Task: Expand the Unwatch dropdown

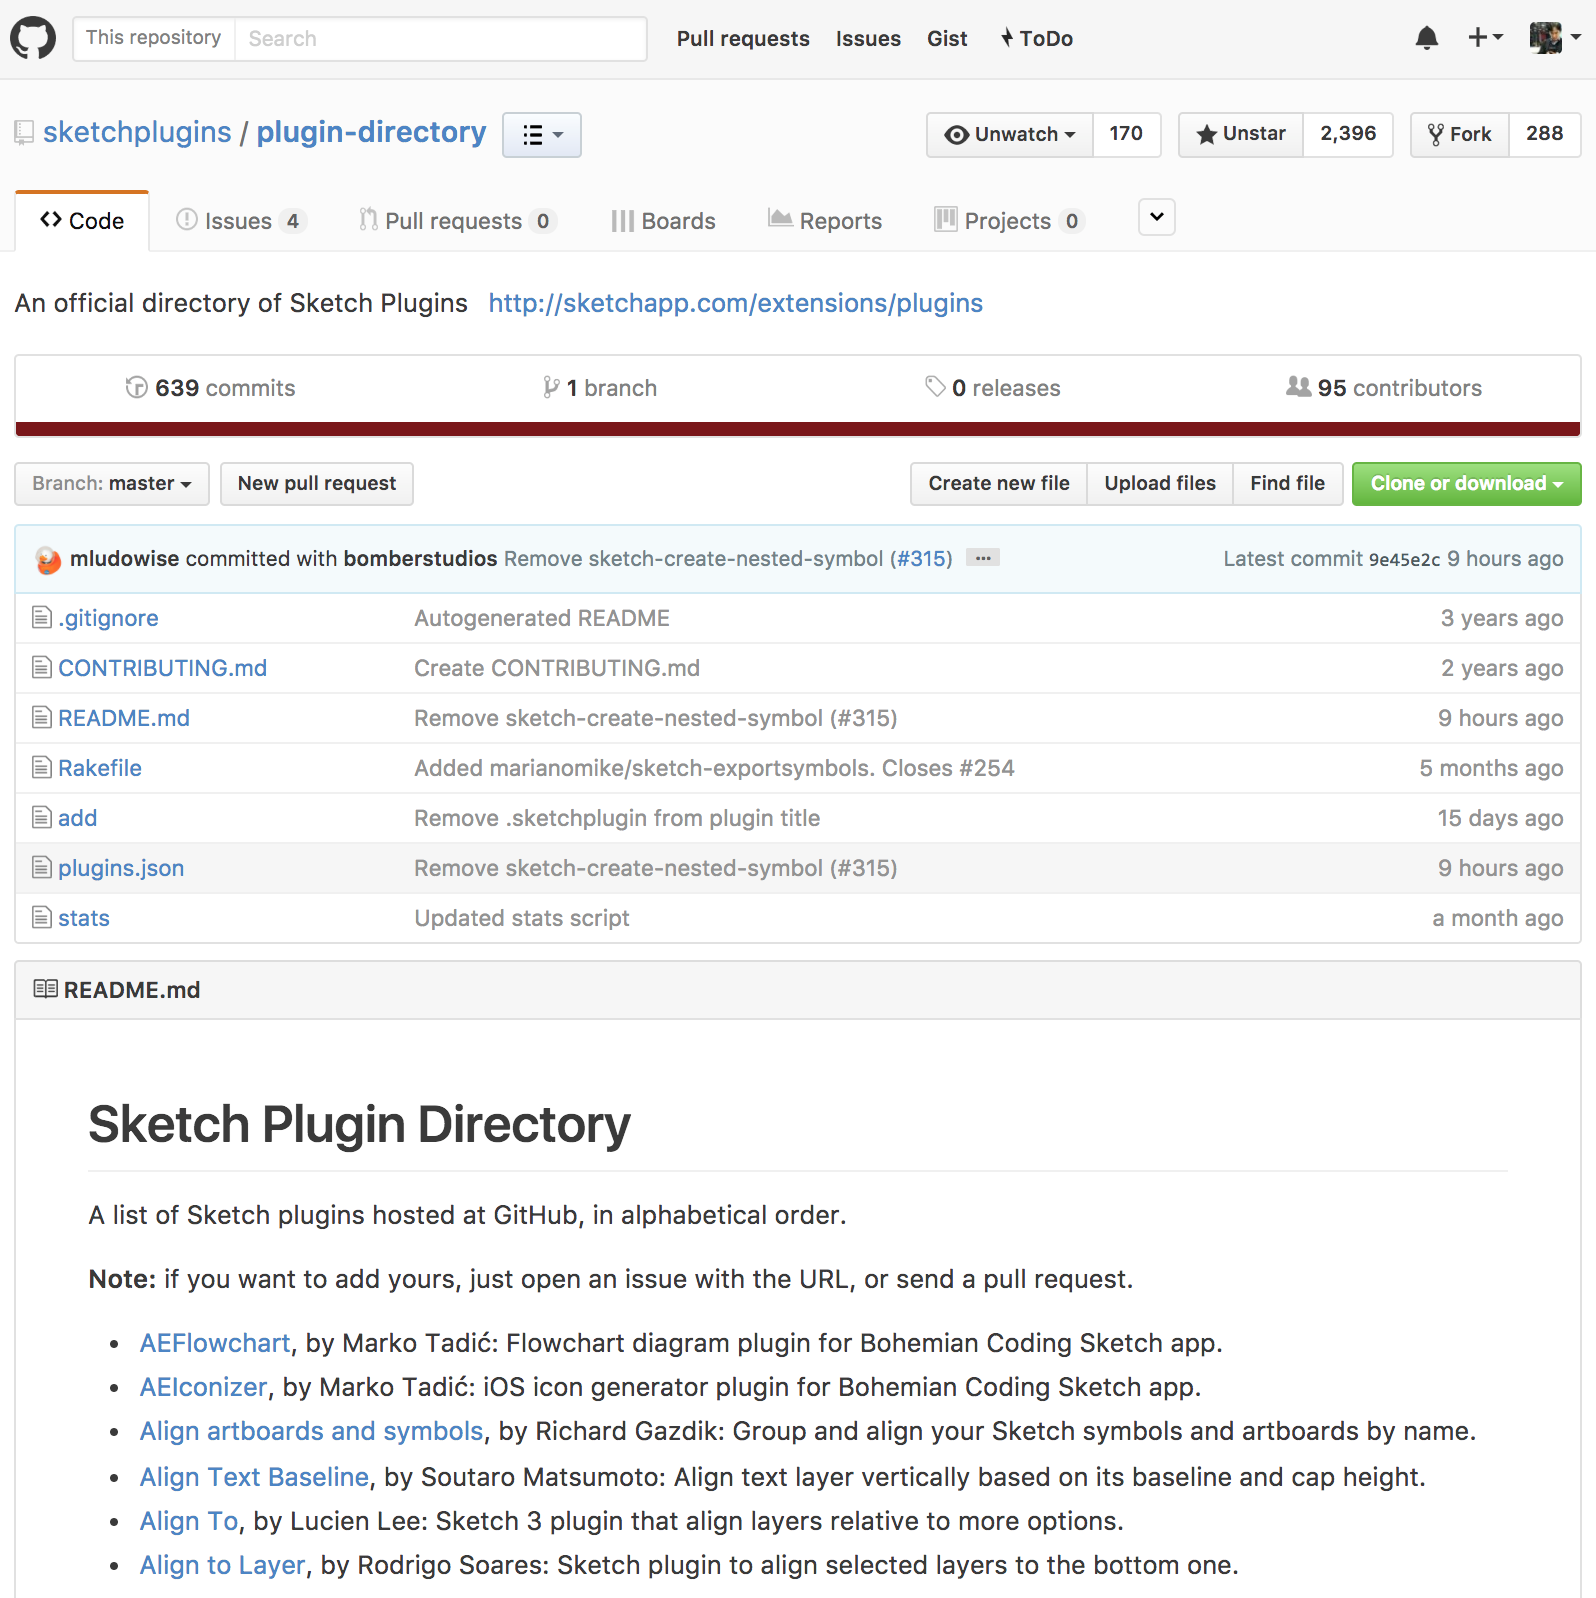Action: coord(1010,134)
